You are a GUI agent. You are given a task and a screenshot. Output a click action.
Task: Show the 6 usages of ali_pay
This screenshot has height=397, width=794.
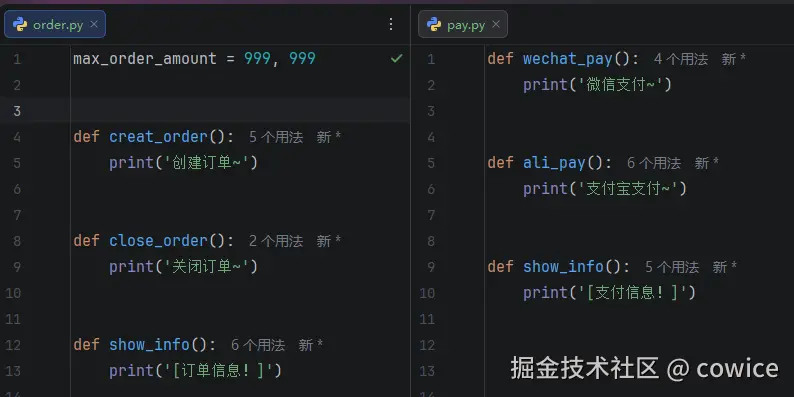pyautogui.click(x=654, y=163)
